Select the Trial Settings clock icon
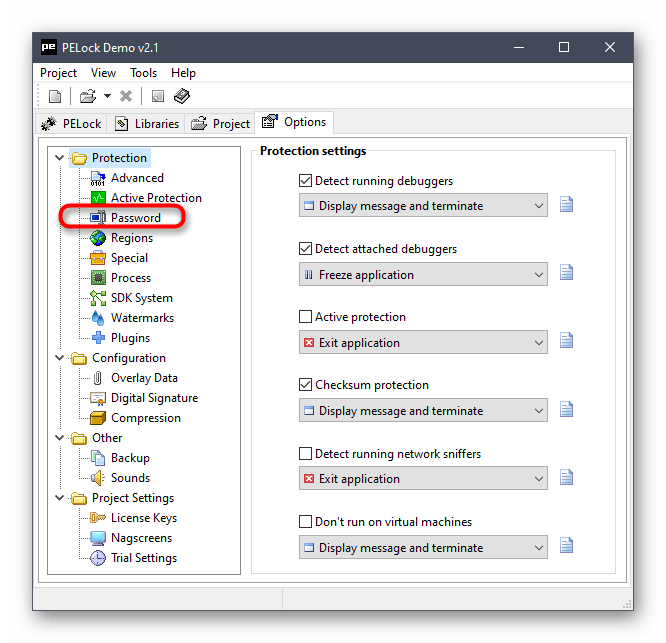 pos(98,558)
